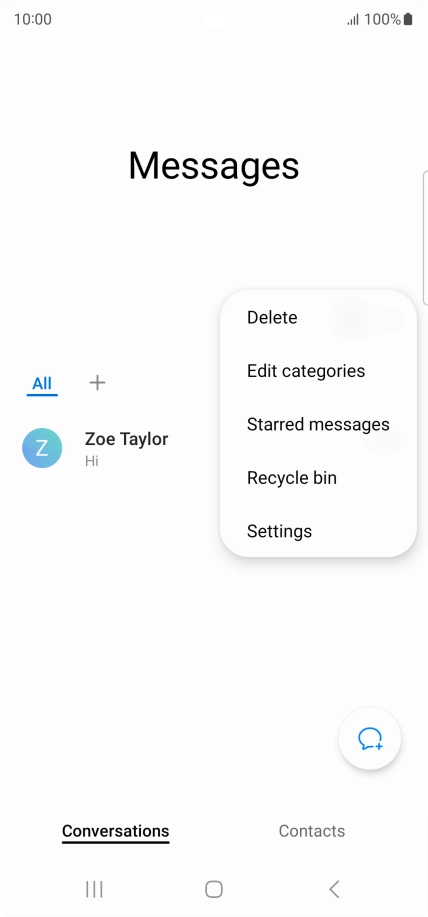Tap the edge panel handle
428x917 pixels.
[x=425, y=238]
